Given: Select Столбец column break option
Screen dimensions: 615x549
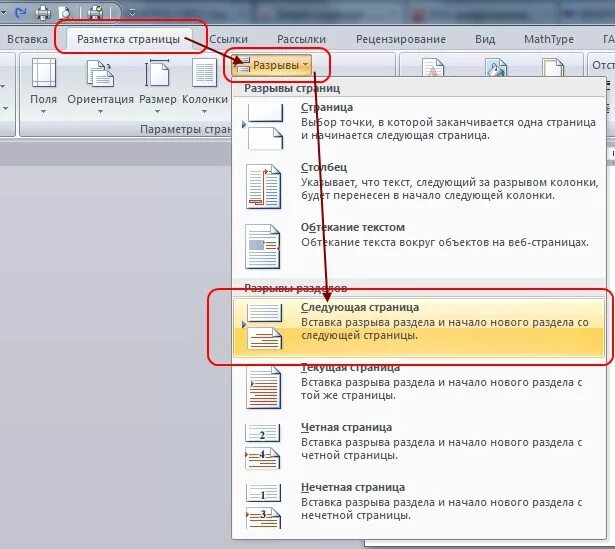Looking at the screenshot, I should pos(419,187).
